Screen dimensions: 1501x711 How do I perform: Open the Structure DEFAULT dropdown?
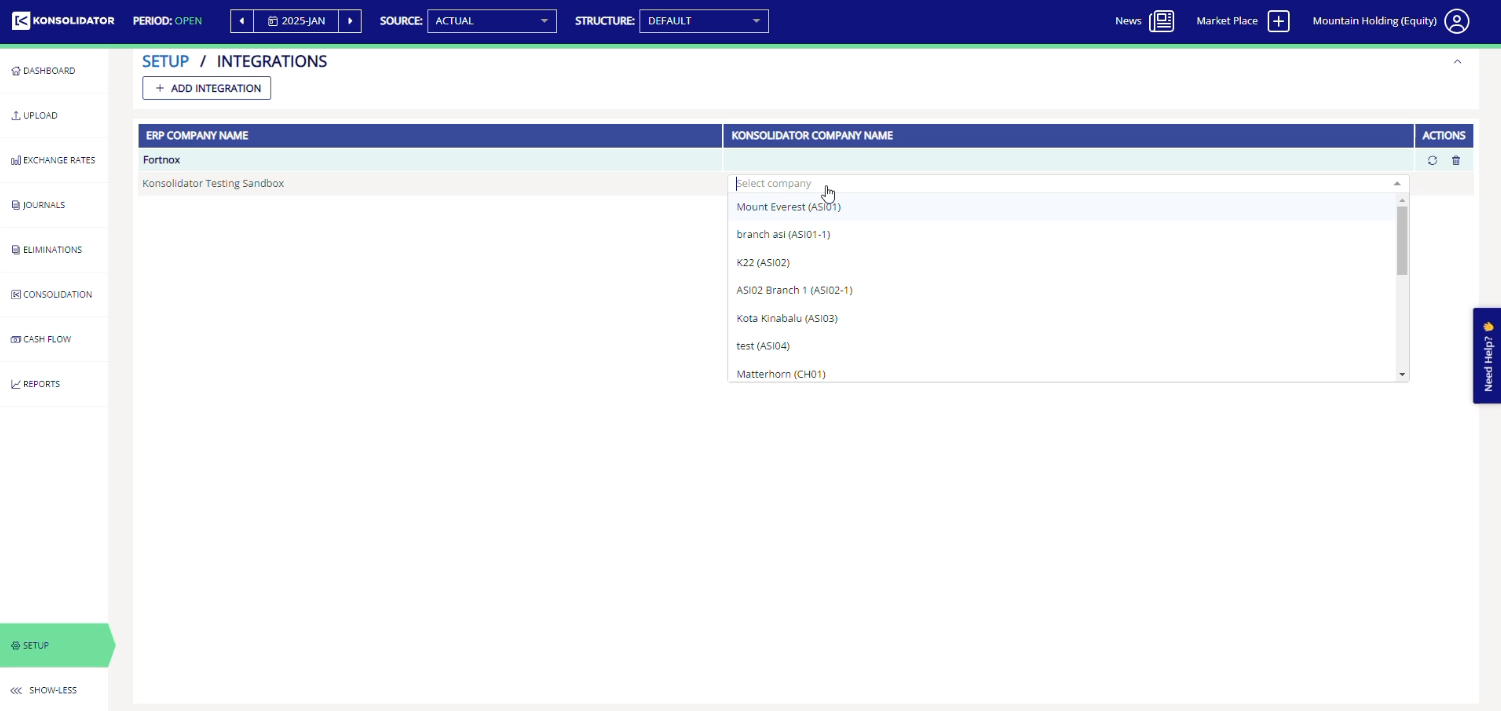click(x=704, y=21)
